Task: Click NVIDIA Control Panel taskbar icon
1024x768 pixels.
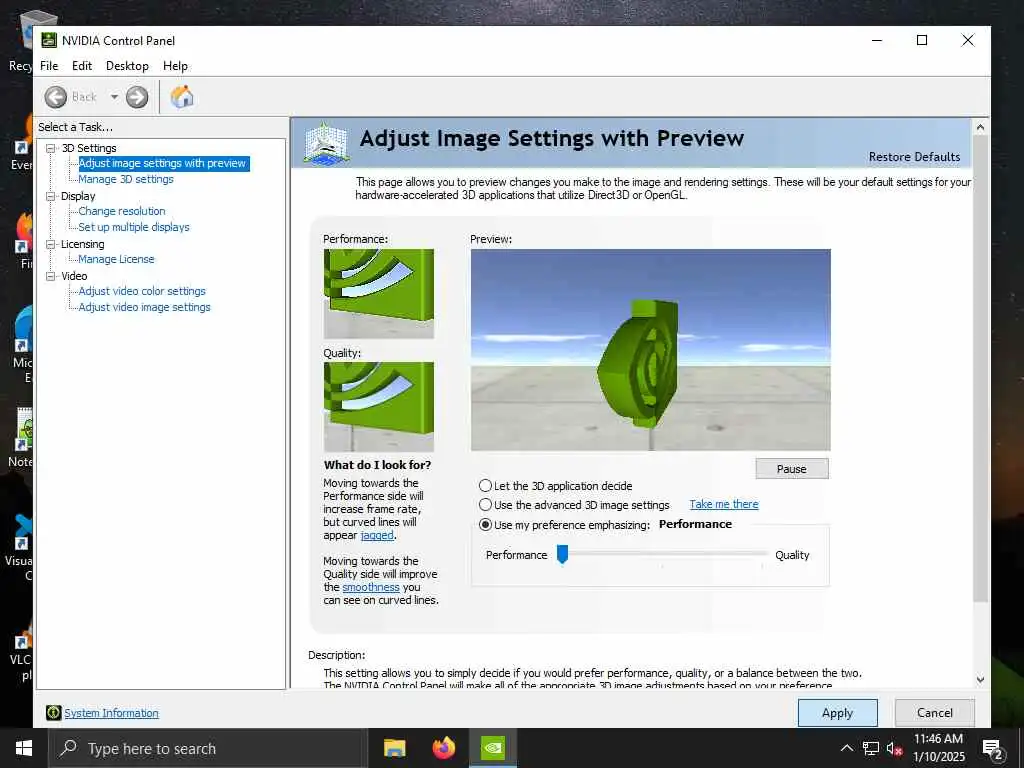Action: [492, 748]
